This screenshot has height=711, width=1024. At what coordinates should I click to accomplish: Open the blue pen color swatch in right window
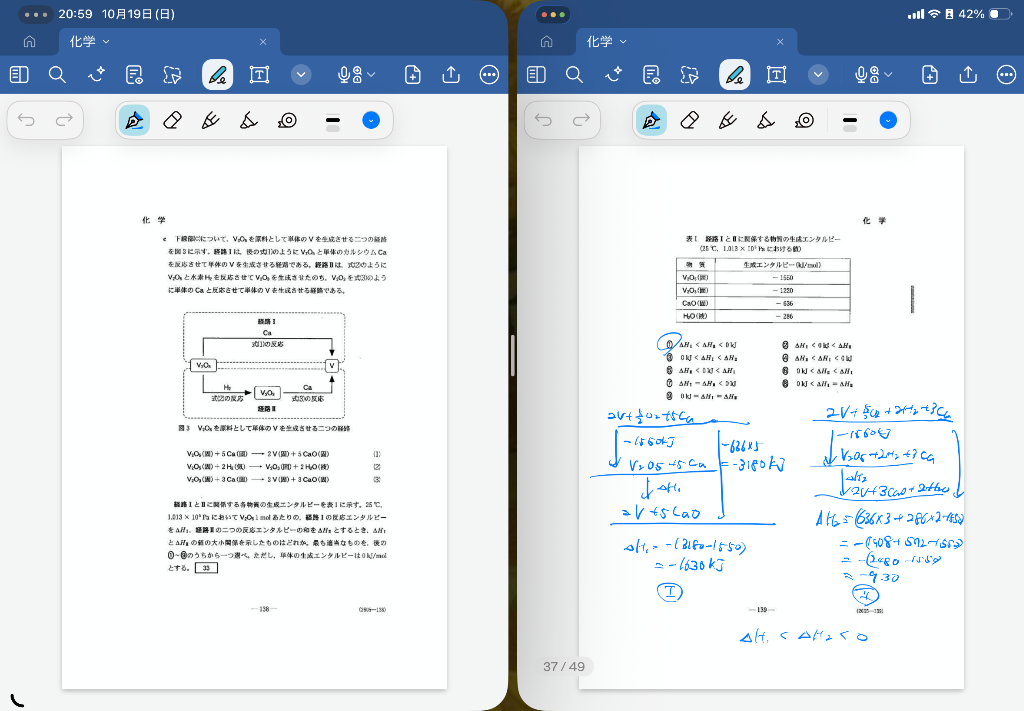pos(888,121)
